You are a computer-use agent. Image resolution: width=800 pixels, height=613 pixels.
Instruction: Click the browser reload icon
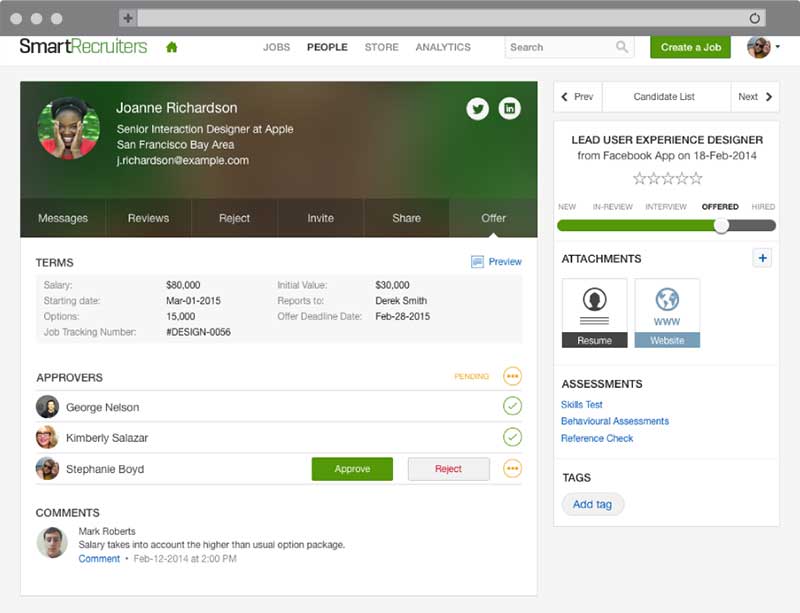point(755,18)
